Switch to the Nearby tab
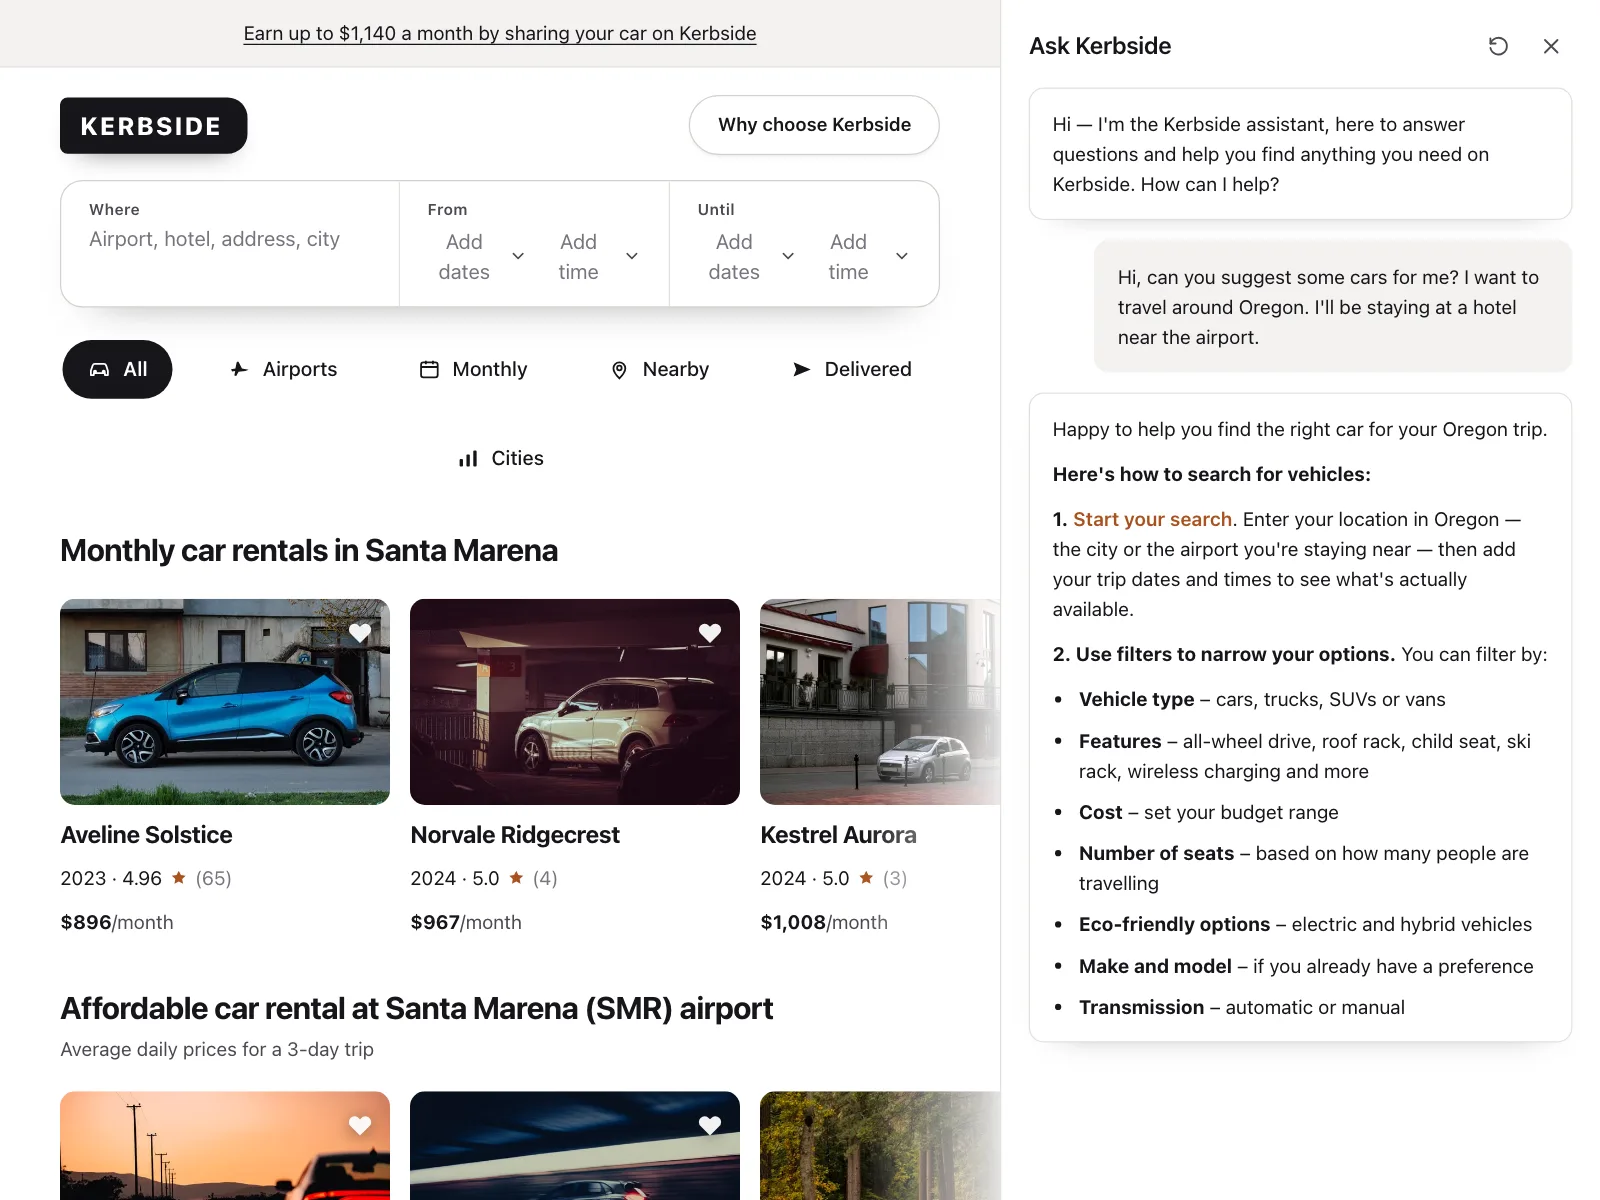This screenshot has width=1600, height=1200. [x=659, y=370]
